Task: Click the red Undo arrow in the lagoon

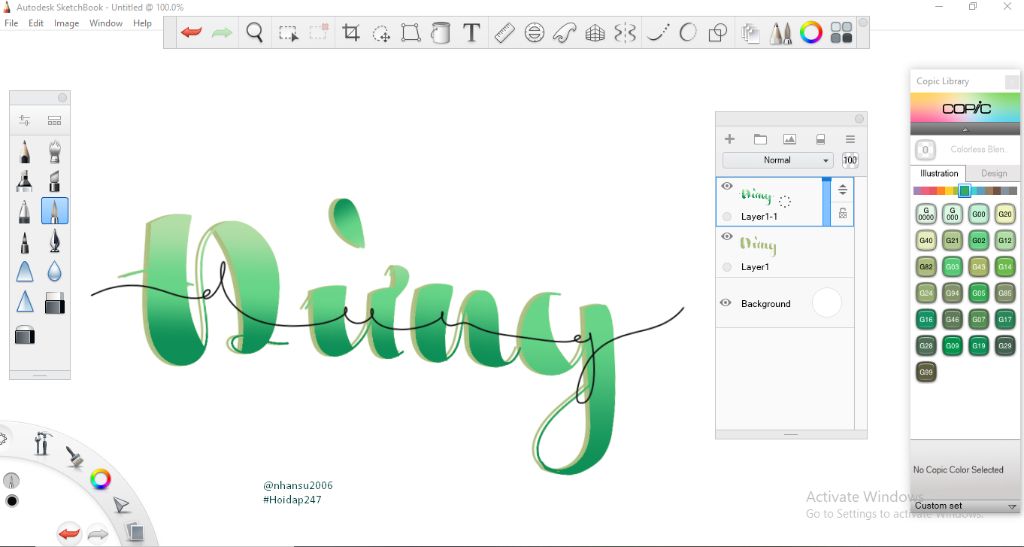Action: [x=69, y=534]
